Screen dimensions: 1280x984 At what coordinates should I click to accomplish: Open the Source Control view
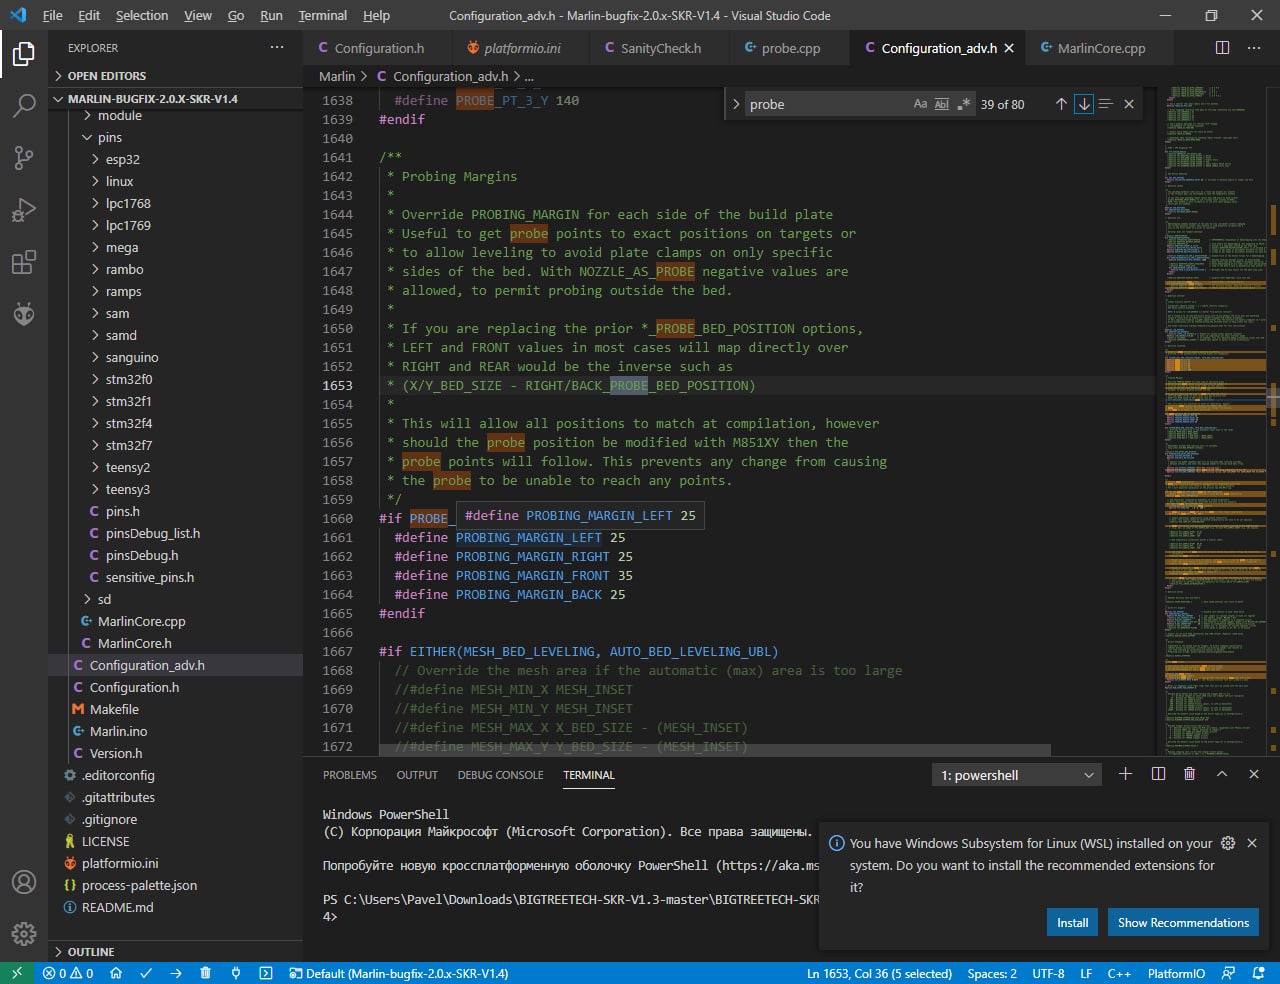click(24, 158)
